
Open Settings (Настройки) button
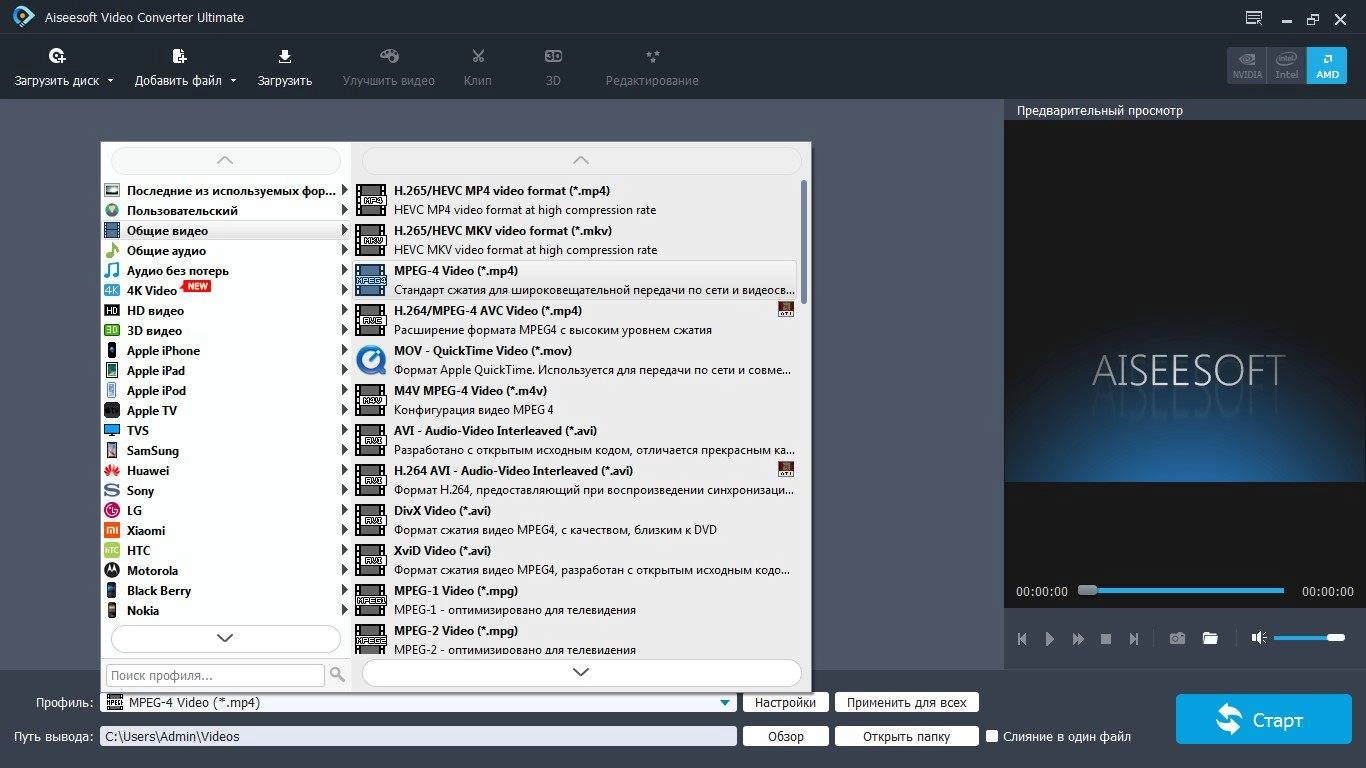(785, 703)
